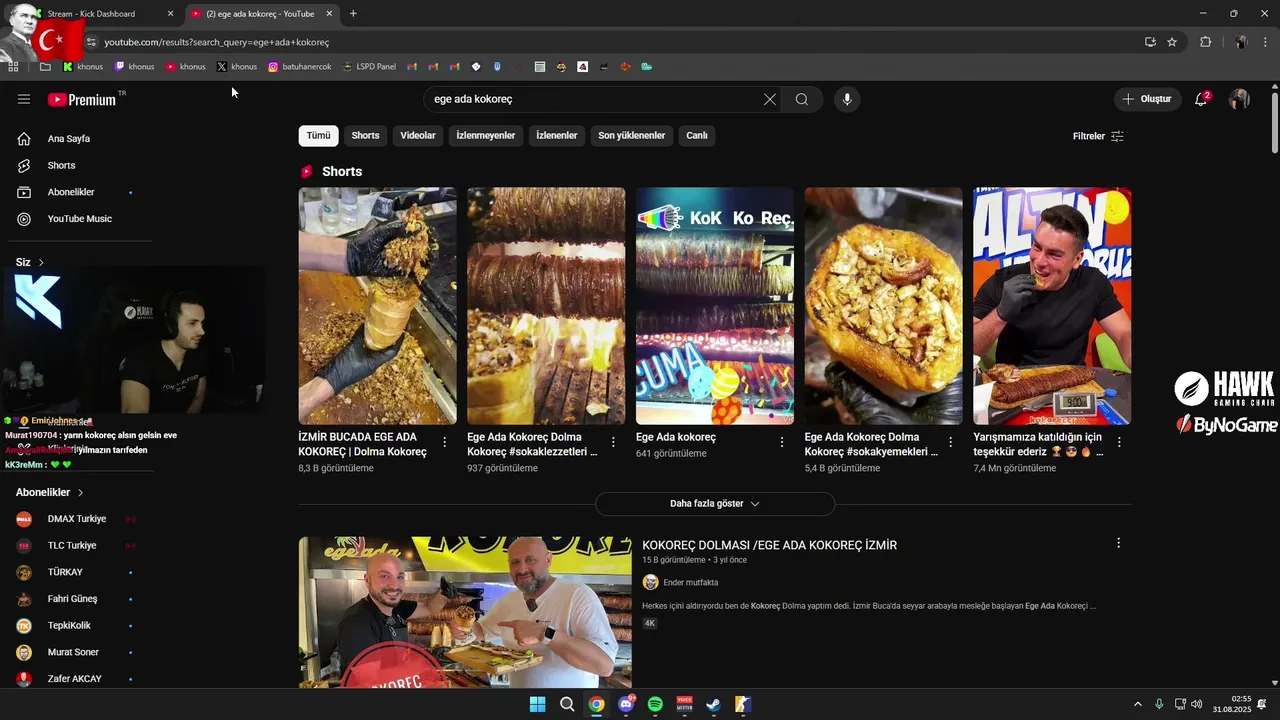Open Instagram 'batuhanercok' bookmark

point(300,67)
